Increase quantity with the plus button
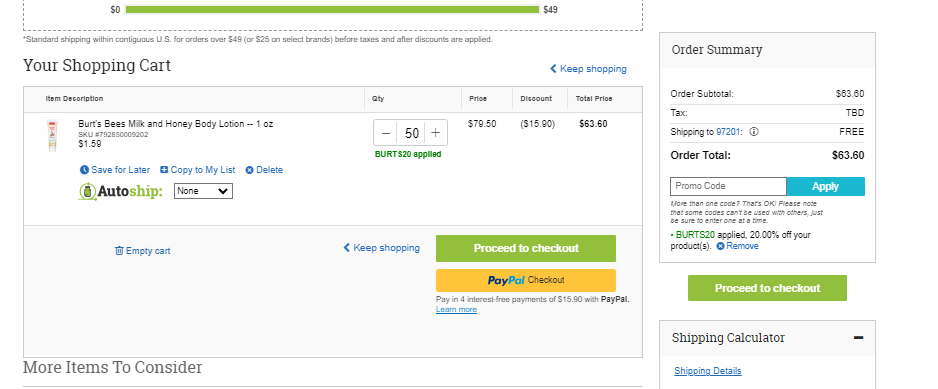938x389 pixels. tap(436, 133)
